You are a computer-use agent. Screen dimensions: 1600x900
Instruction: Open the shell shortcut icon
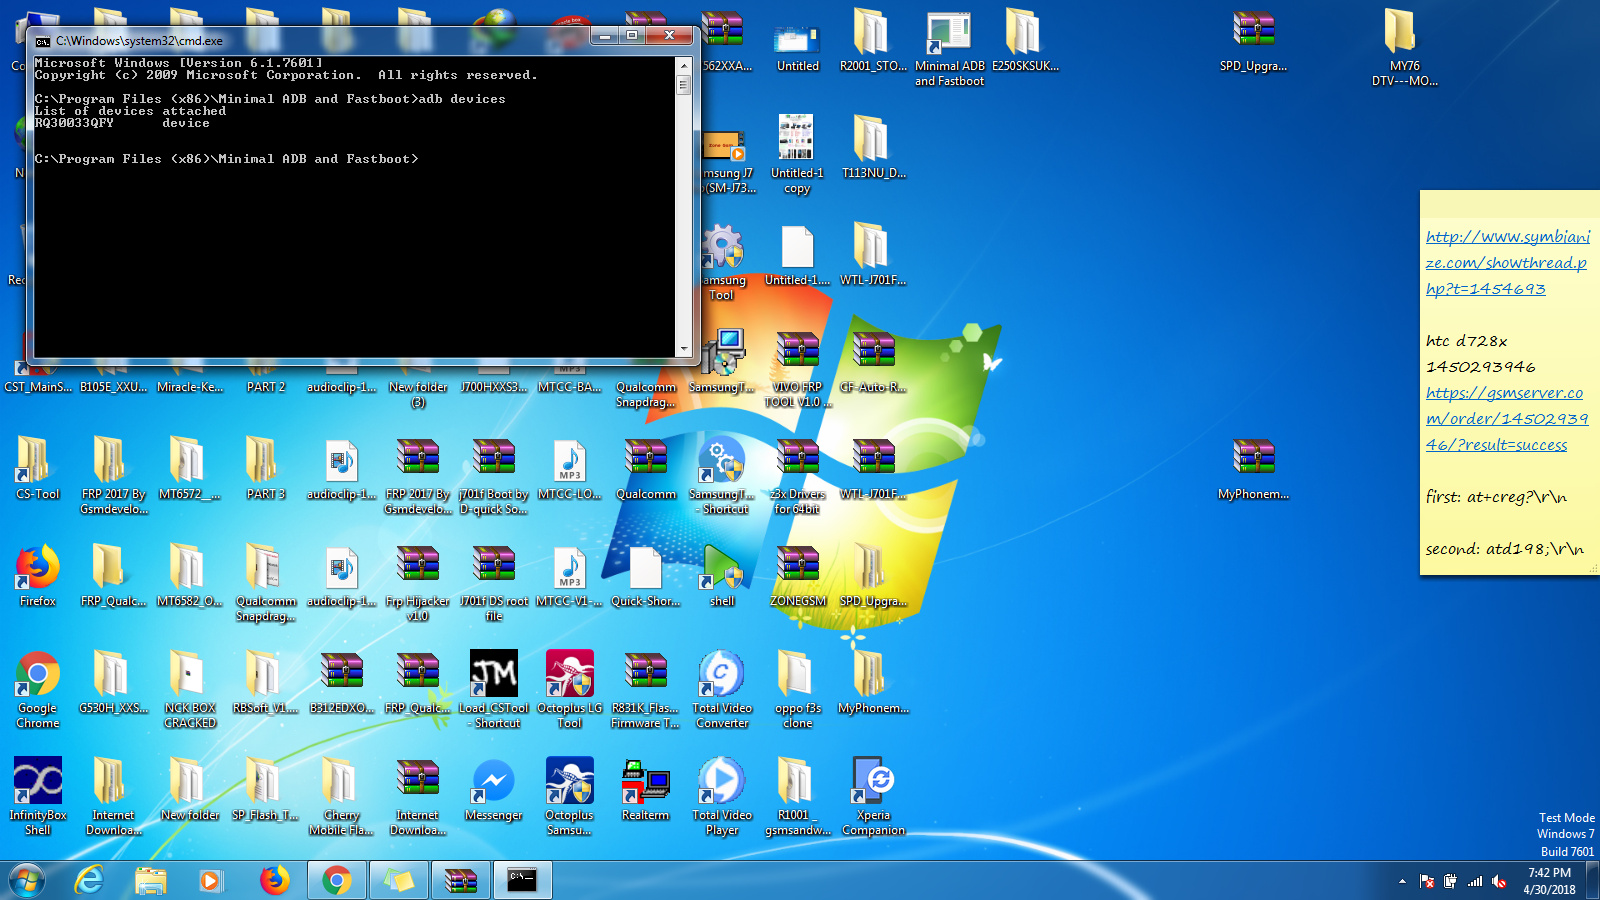[x=721, y=576]
